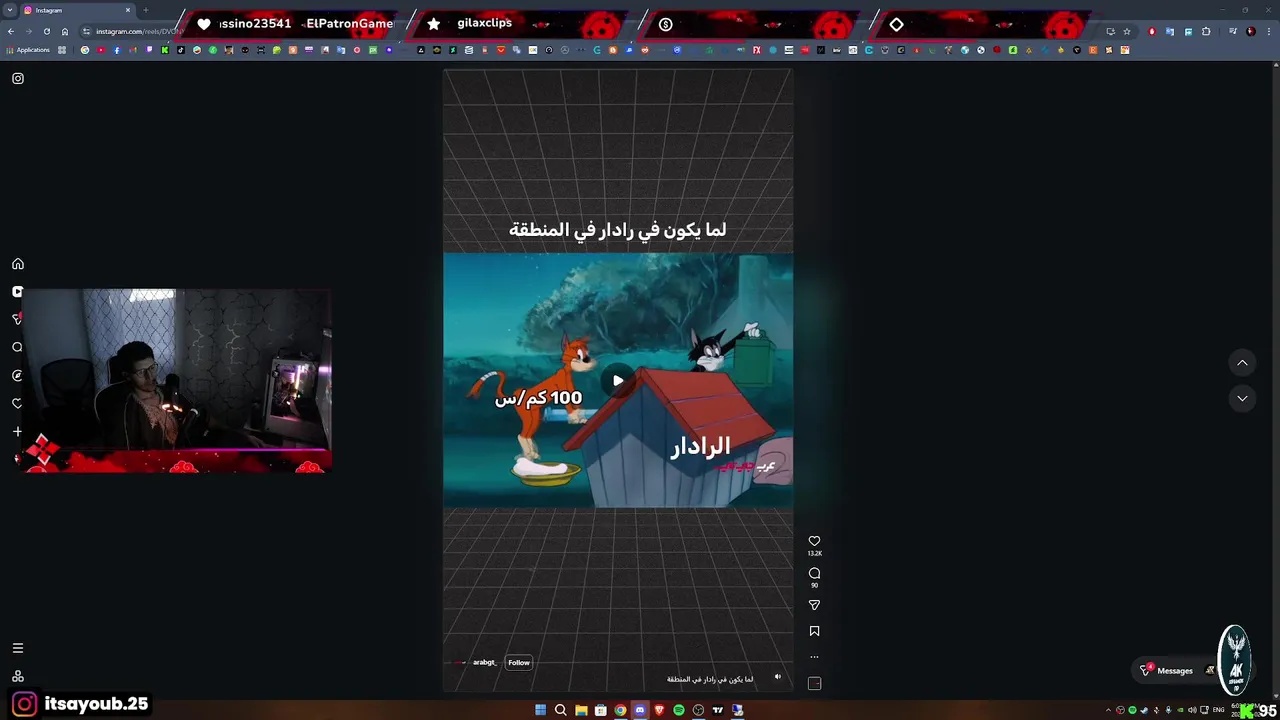Open the Twitch bookmark icon

tap(149, 50)
